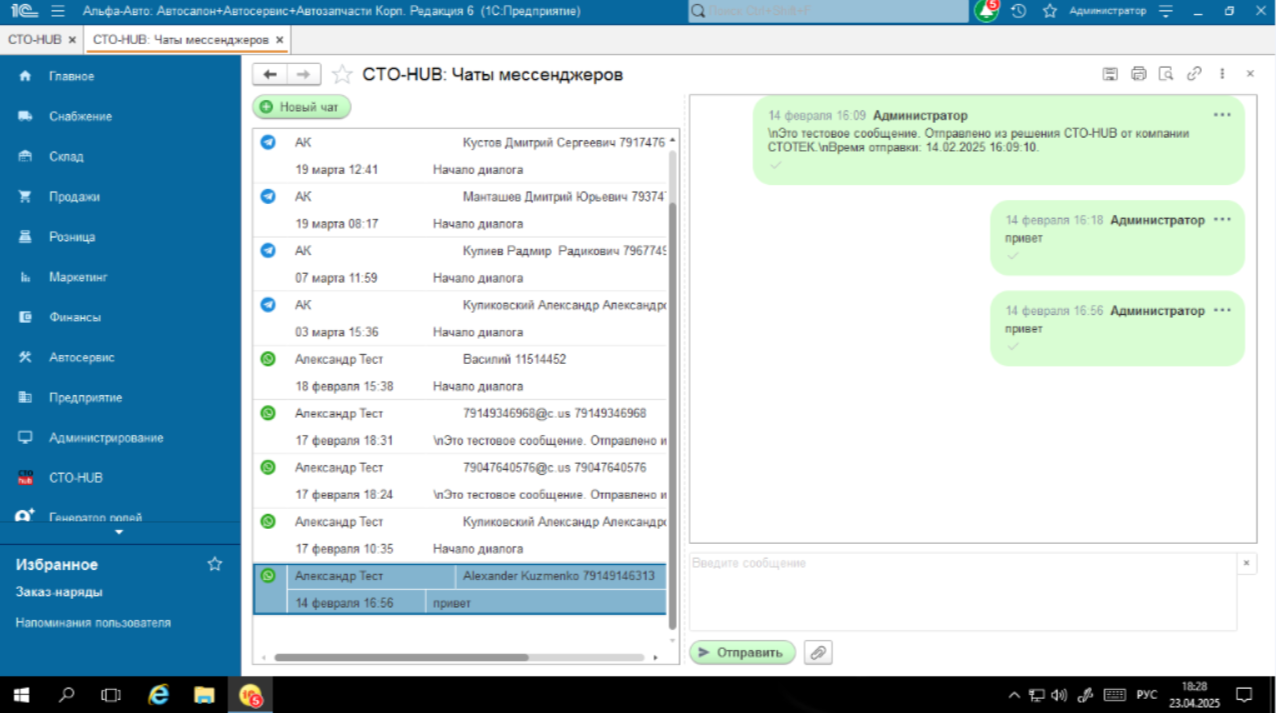
Task: Close the СТО-HUB tab
Action: [72, 40]
